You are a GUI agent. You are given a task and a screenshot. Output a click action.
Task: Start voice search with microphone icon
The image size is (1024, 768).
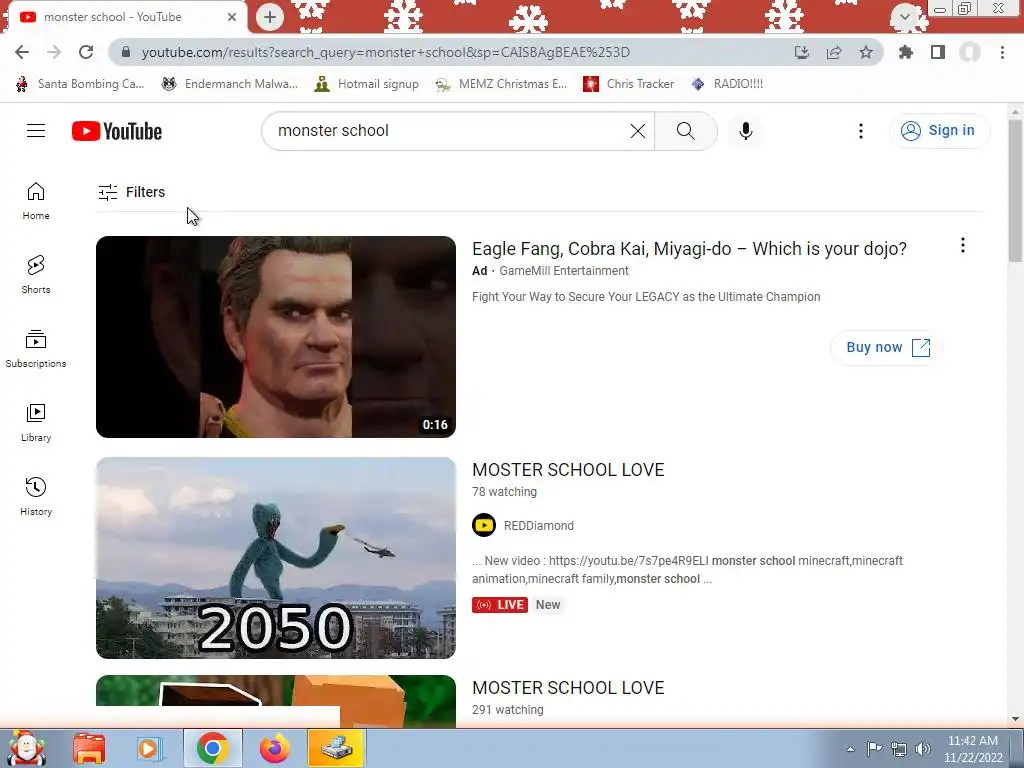(745, 131)
